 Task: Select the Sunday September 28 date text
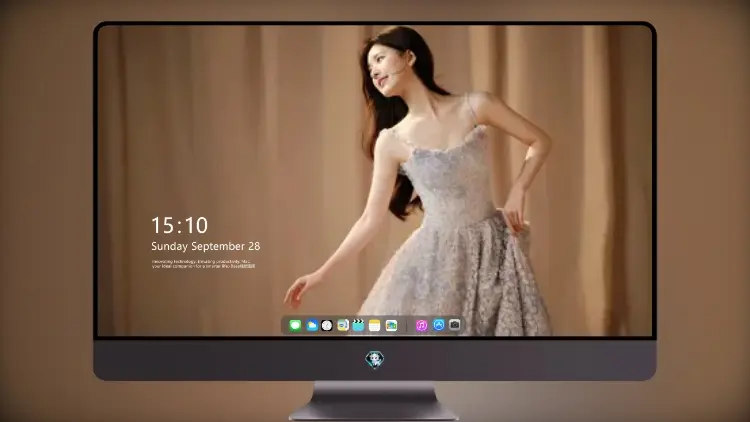coord(206,246)
